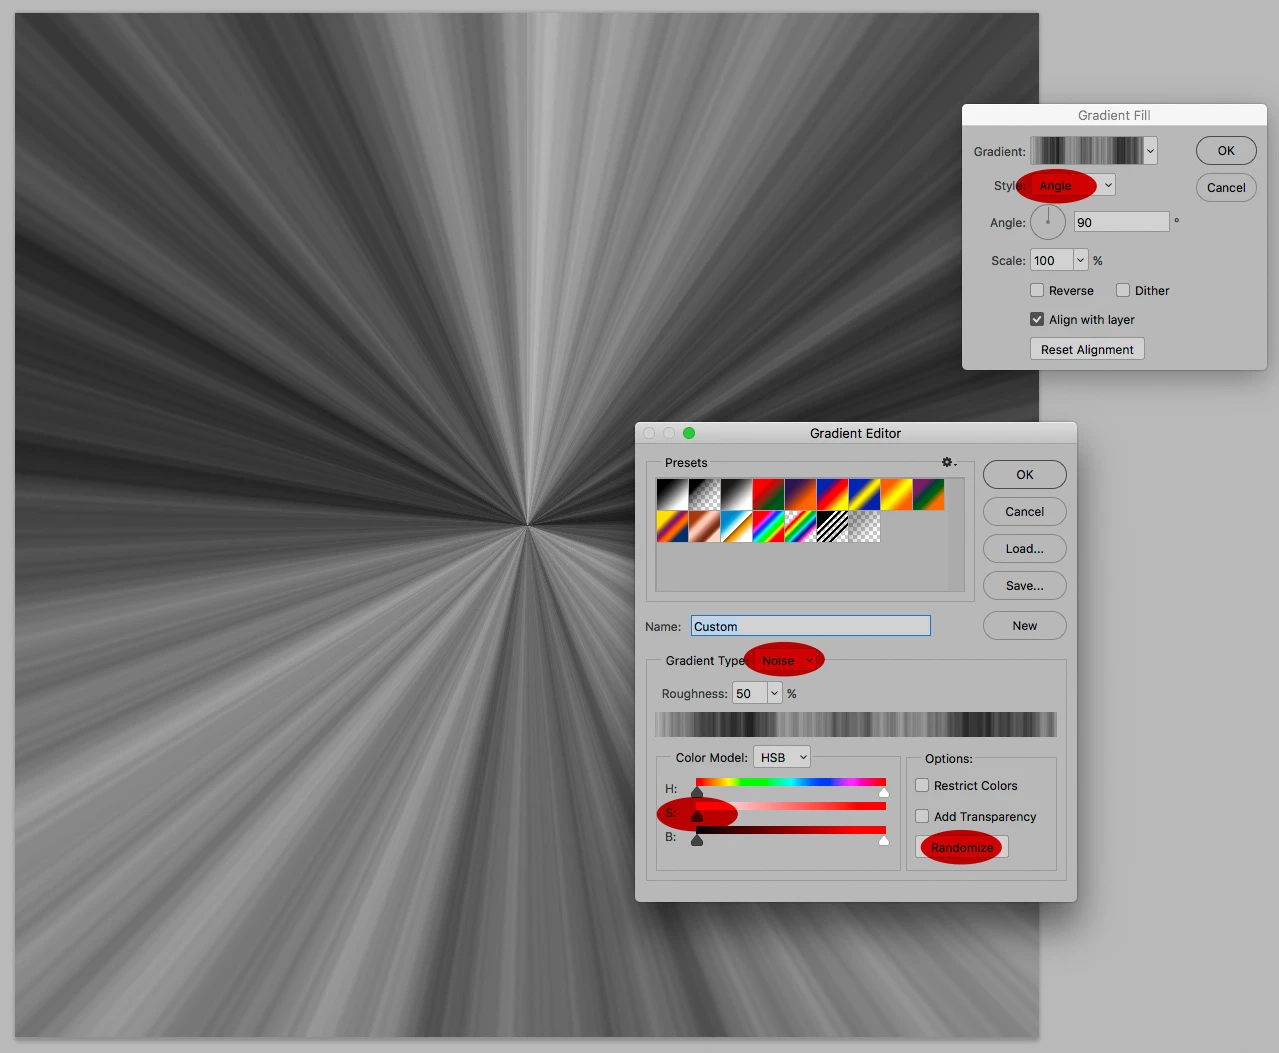Viewport: 1279px width, 1053px height.
Task: Enable Restrict Colors option
Action: pyautogui.click(x=922, y=785)
